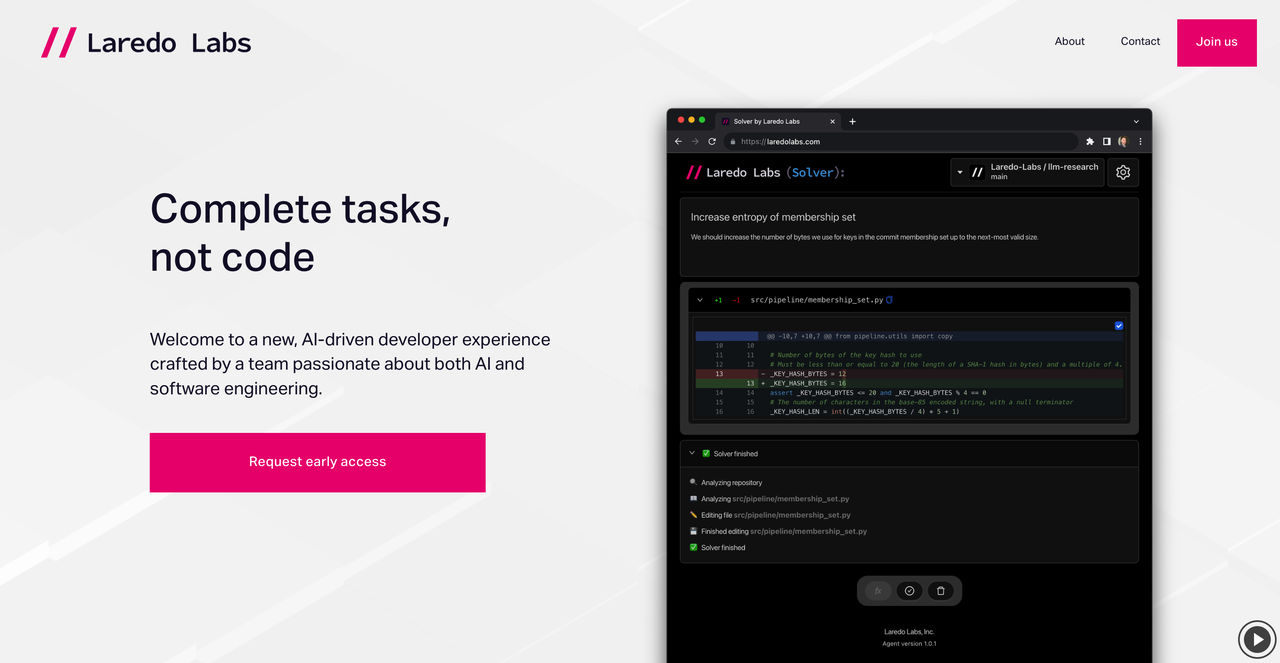
Task: Click the pink Join us button
Action: [x=1216, y=42]
